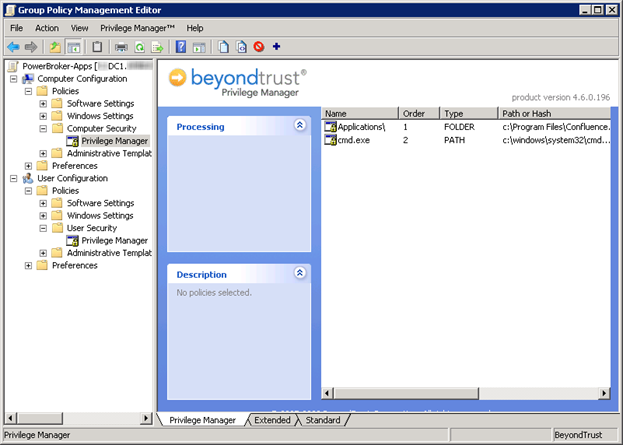
Task: Select Software Settings under User Configuration
Action: click(101, 203)
